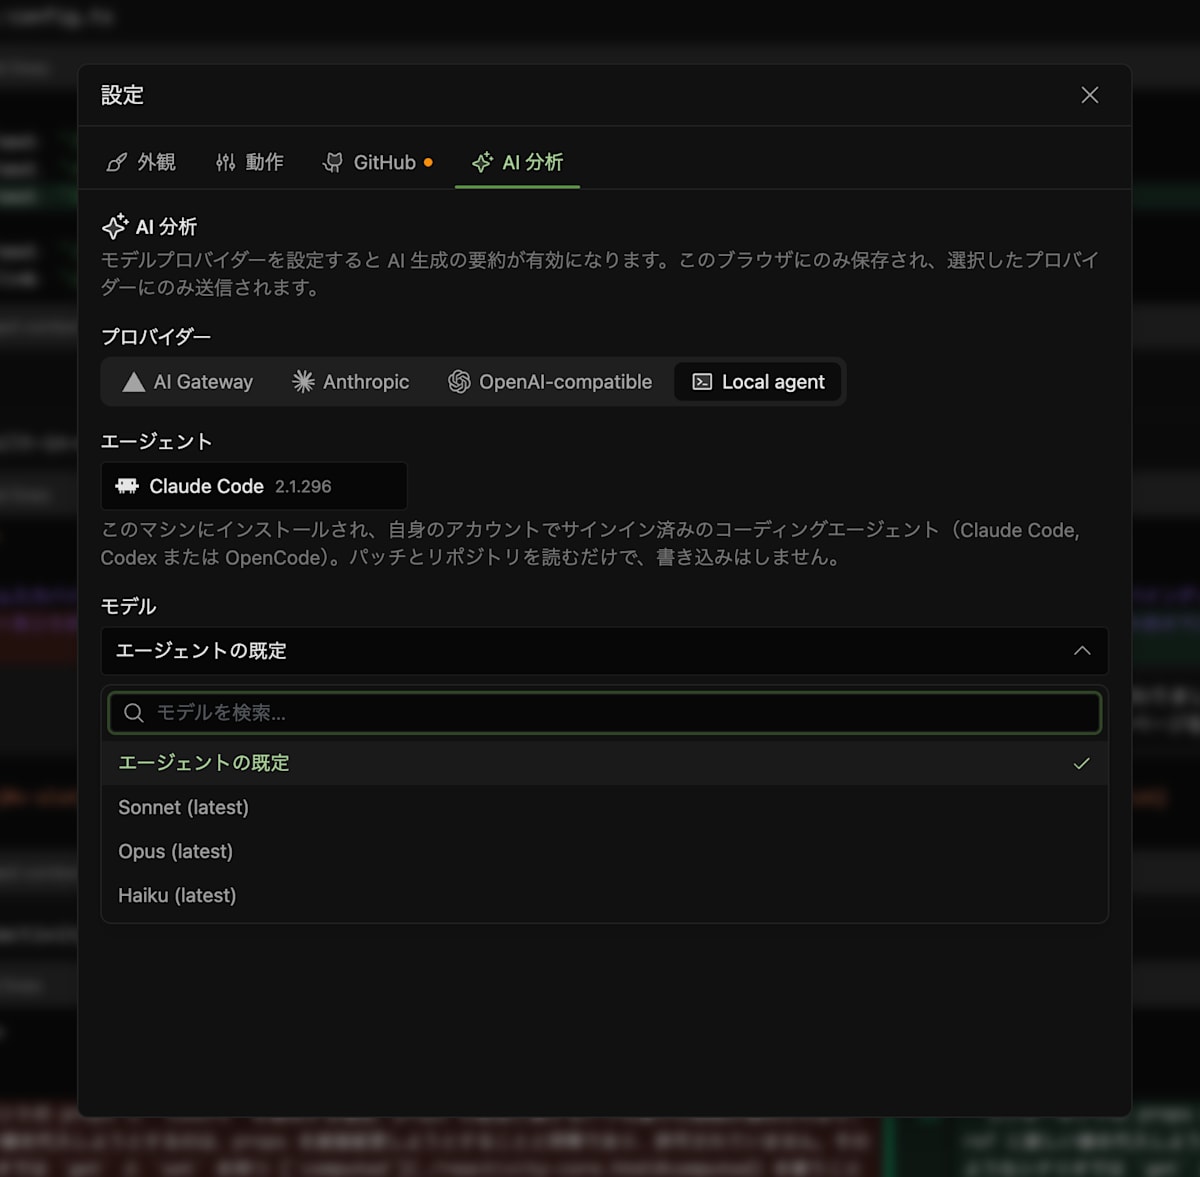Click the プロバイダー label

coord(156,337)
